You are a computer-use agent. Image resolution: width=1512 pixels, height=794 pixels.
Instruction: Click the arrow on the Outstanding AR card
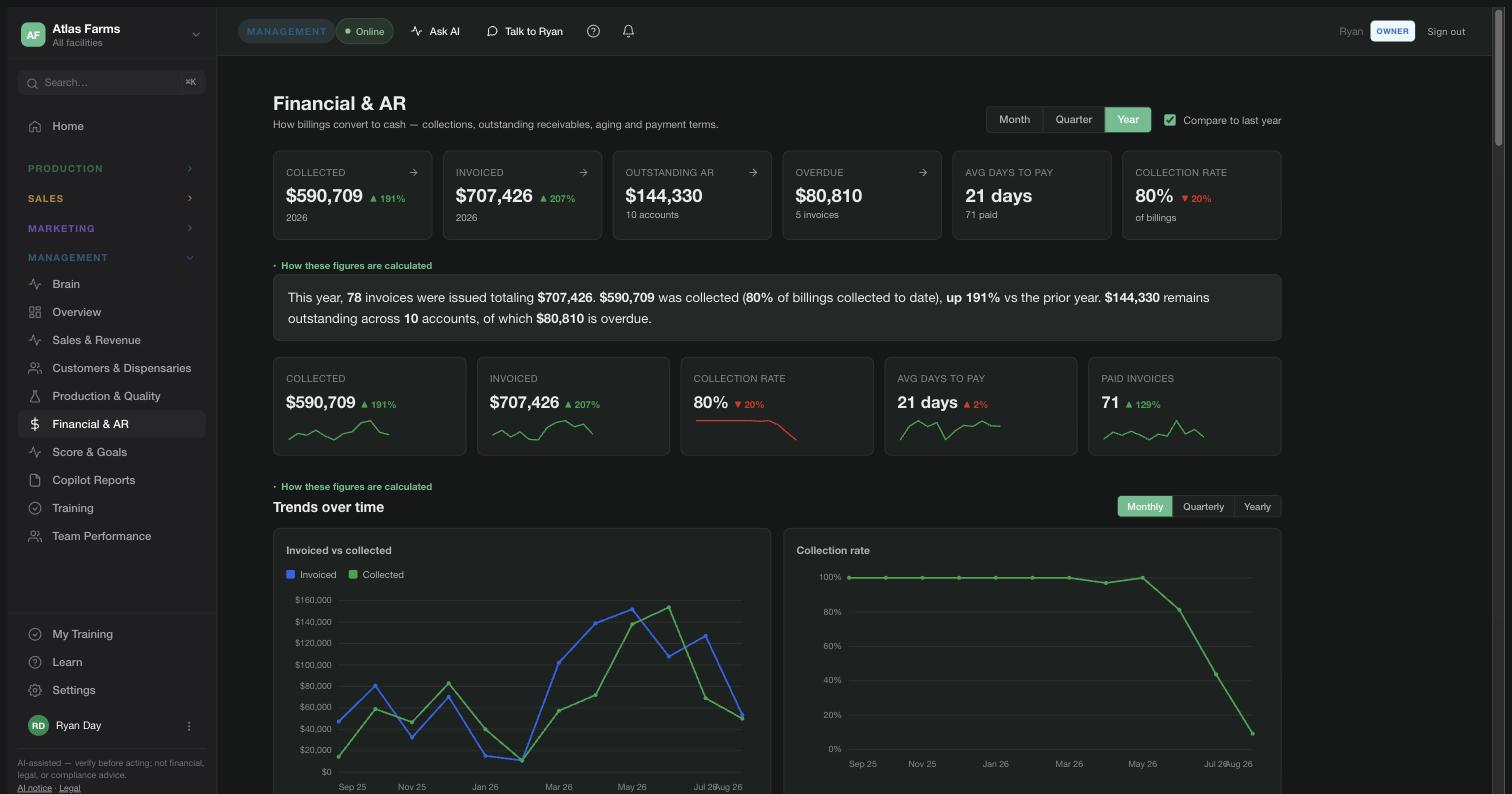753,172
